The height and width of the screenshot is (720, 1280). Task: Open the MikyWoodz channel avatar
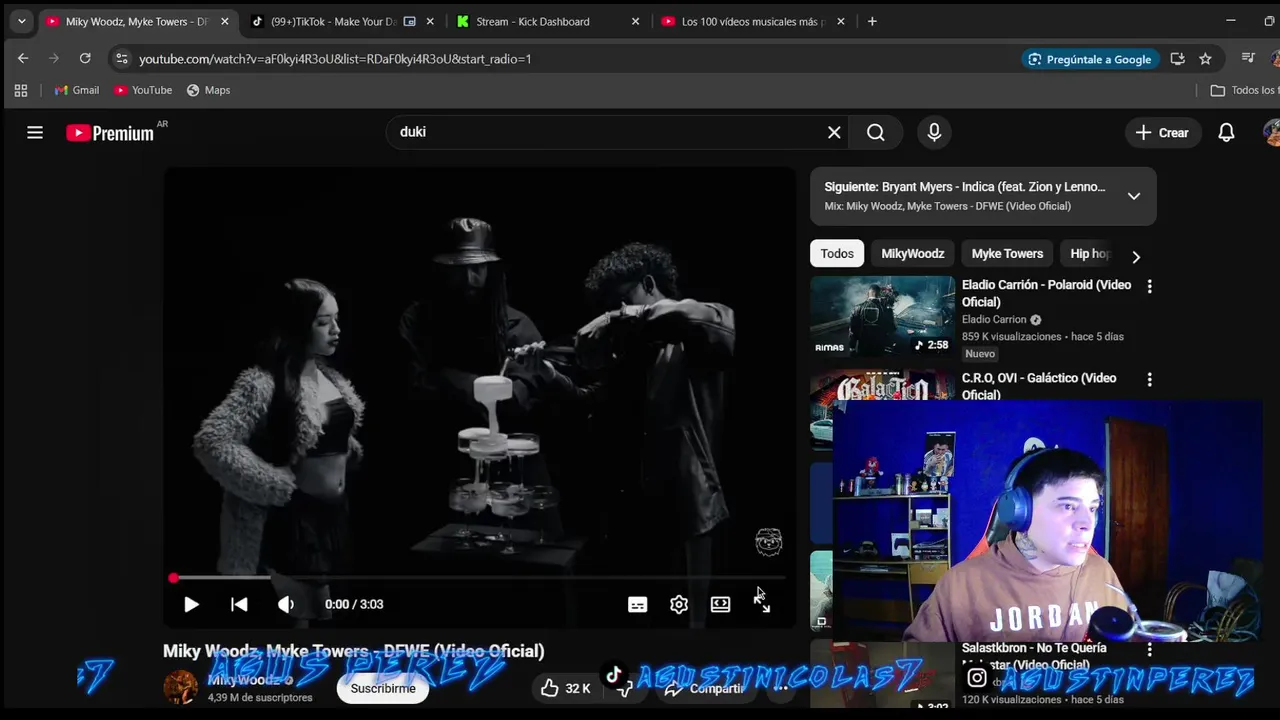181,688
